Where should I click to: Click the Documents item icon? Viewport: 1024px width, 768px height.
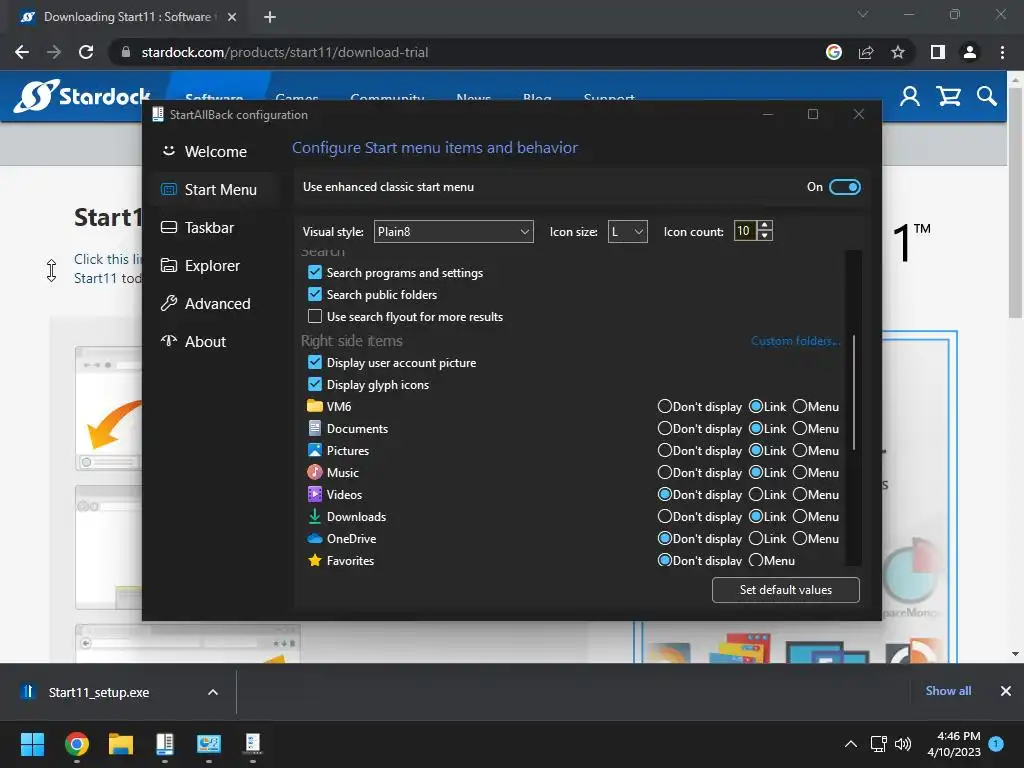315,428
